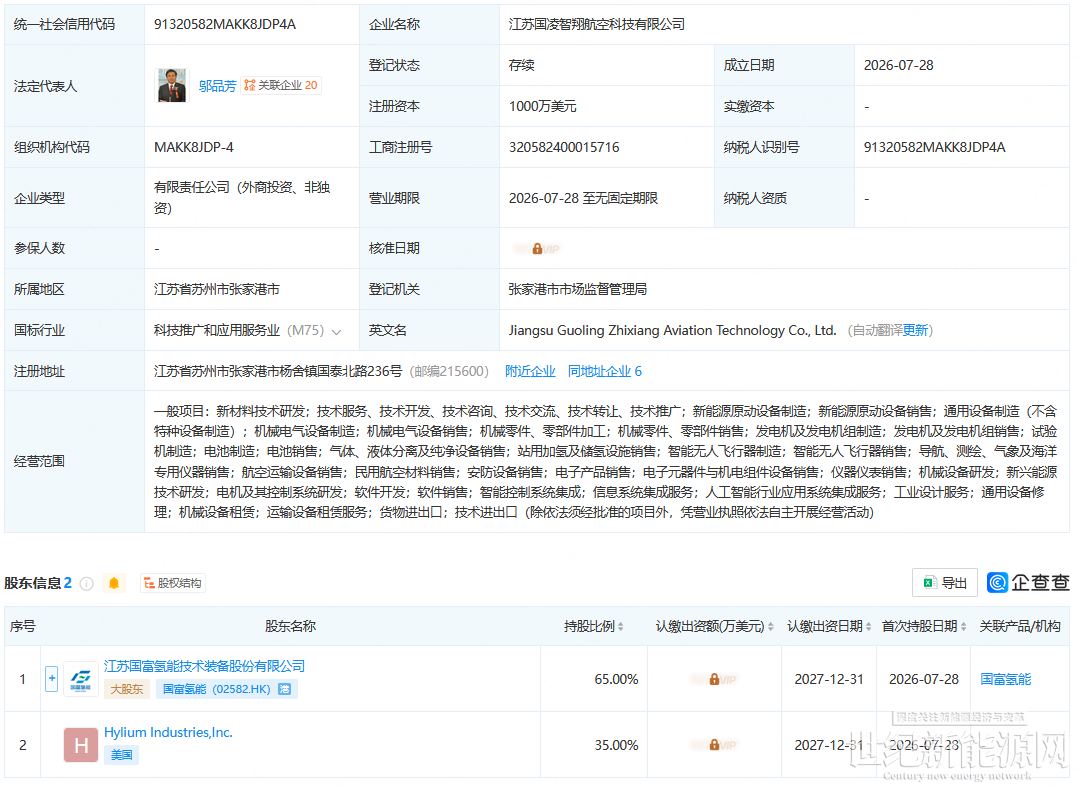Click 张家港市市场监督管理局 text
Viewport: 1077px width, 786px height.
click(578, 289)
